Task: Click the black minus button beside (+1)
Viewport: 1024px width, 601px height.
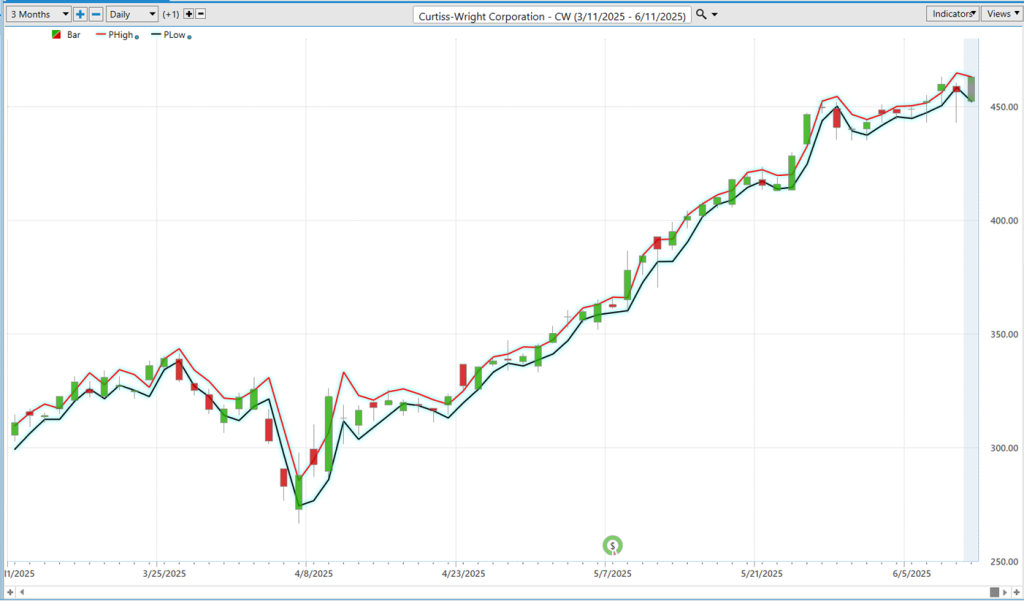Action: pyautogui.click(x=201, y=14)
